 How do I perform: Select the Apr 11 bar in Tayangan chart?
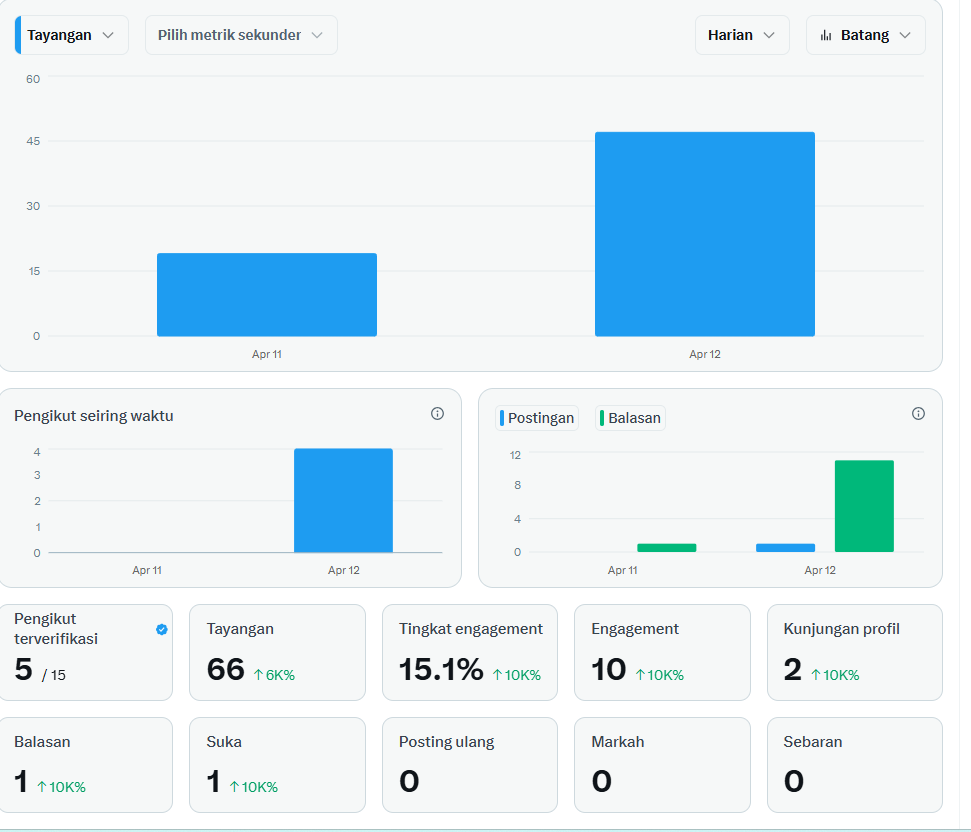267,295
